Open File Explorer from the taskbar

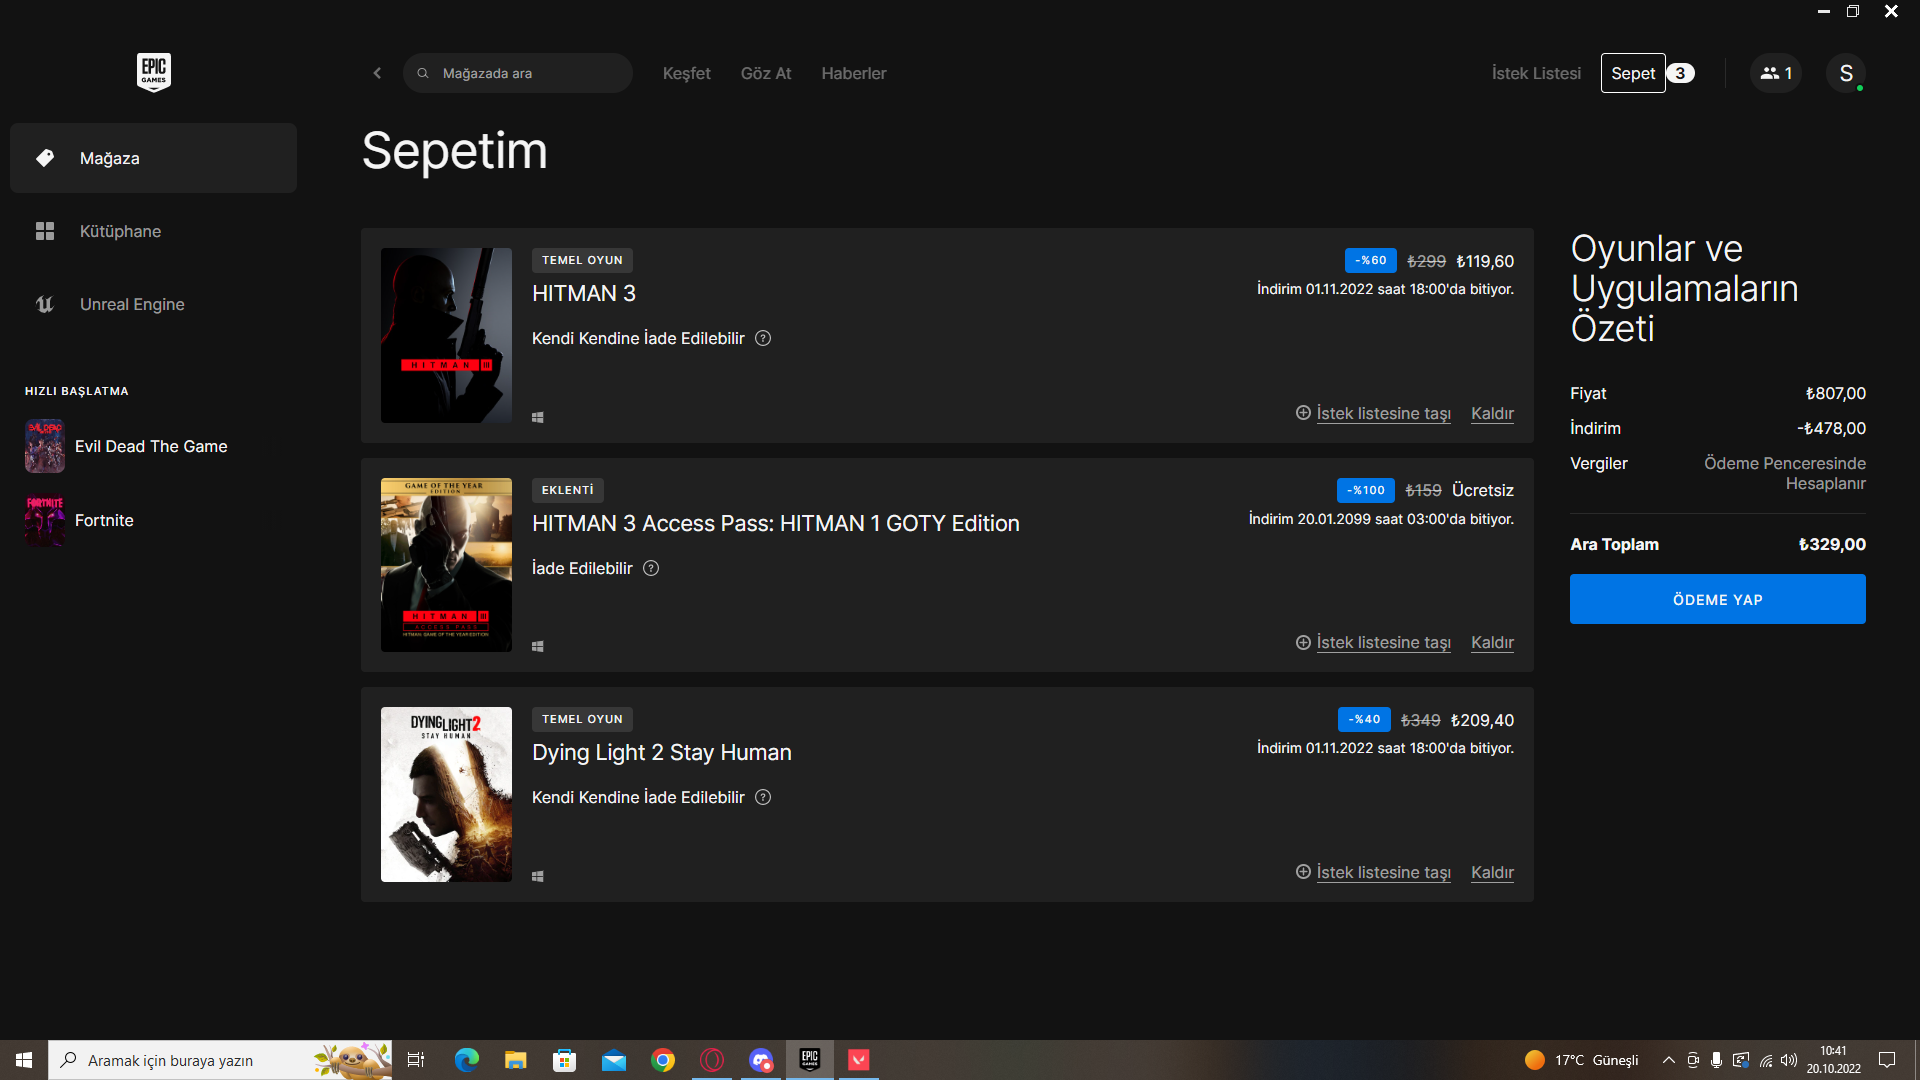click(x=515, y=1060)
